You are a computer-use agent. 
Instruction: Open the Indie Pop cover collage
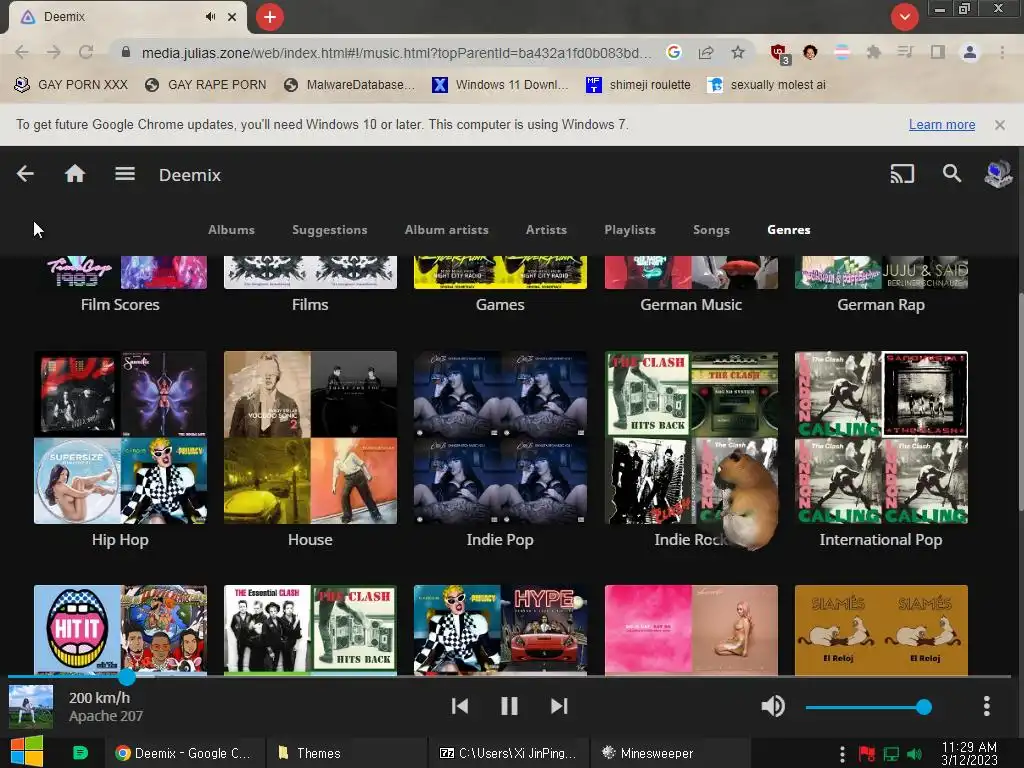point(500,438)
